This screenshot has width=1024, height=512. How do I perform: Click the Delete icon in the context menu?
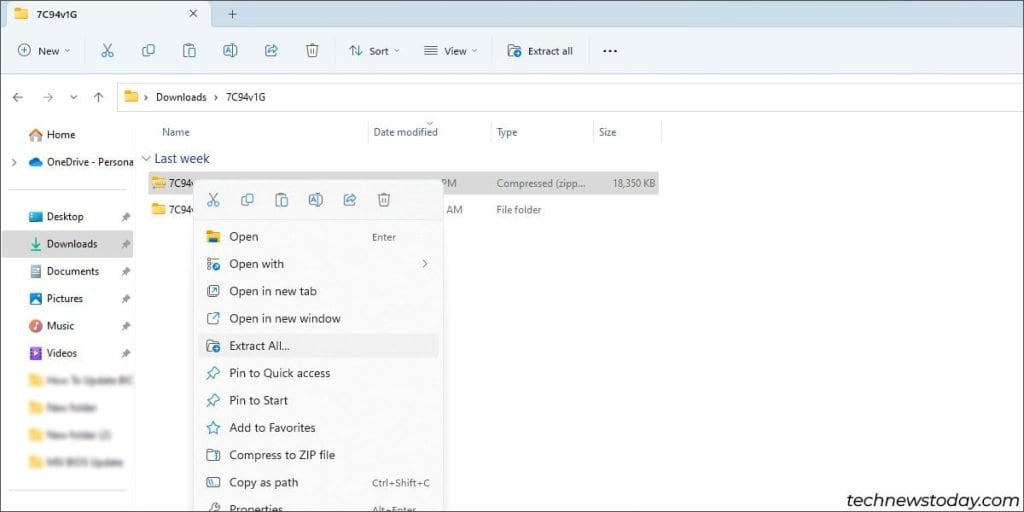click(383, 200)
